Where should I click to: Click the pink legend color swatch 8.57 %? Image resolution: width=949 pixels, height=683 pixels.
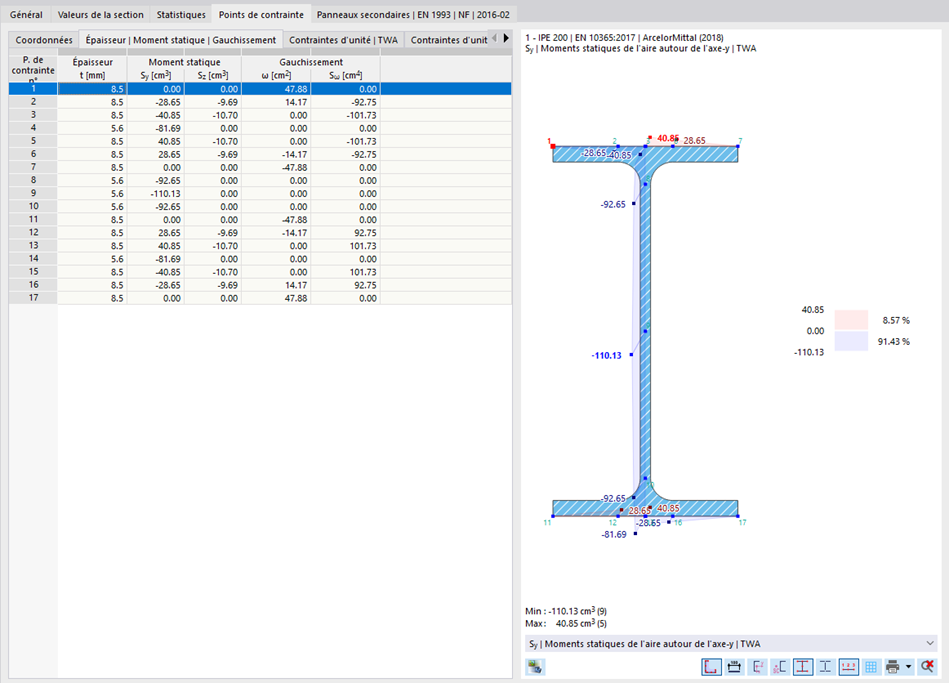pyautogui.click(x=851, y=320)
